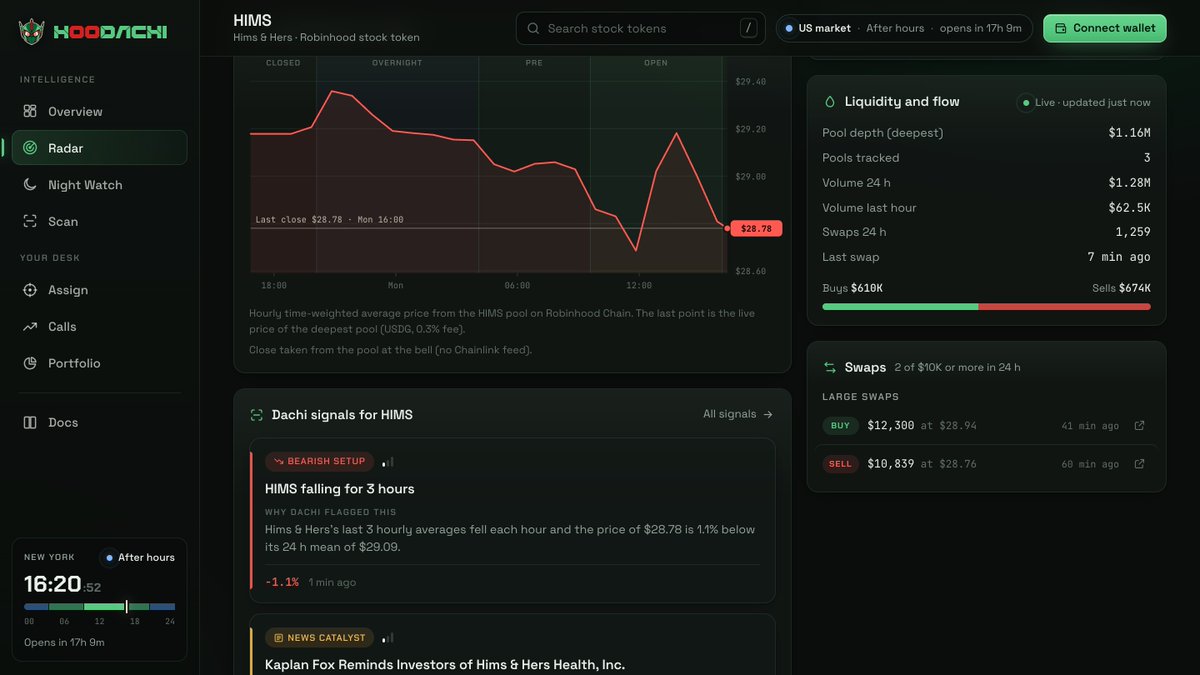Click the Liquidity and flow droplet icon
This screenshot has width=1200, height=675.
(829, 102)
